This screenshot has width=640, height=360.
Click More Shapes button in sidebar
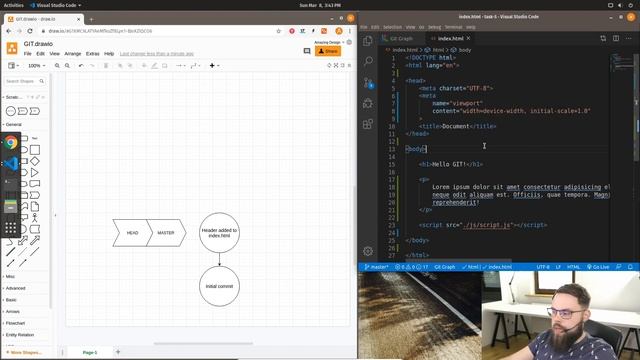coord(24,352)
